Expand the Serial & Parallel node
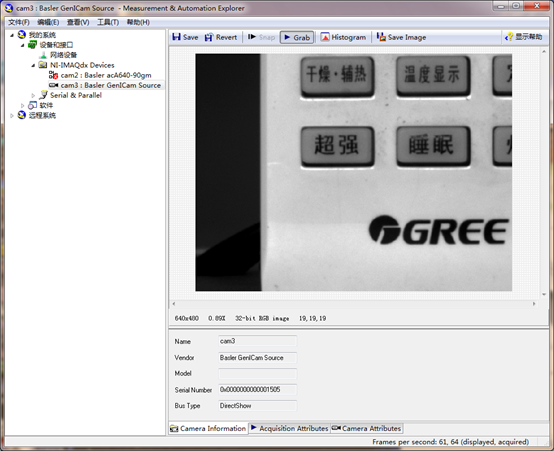This screenshot has width=554, height=451. 33,95
